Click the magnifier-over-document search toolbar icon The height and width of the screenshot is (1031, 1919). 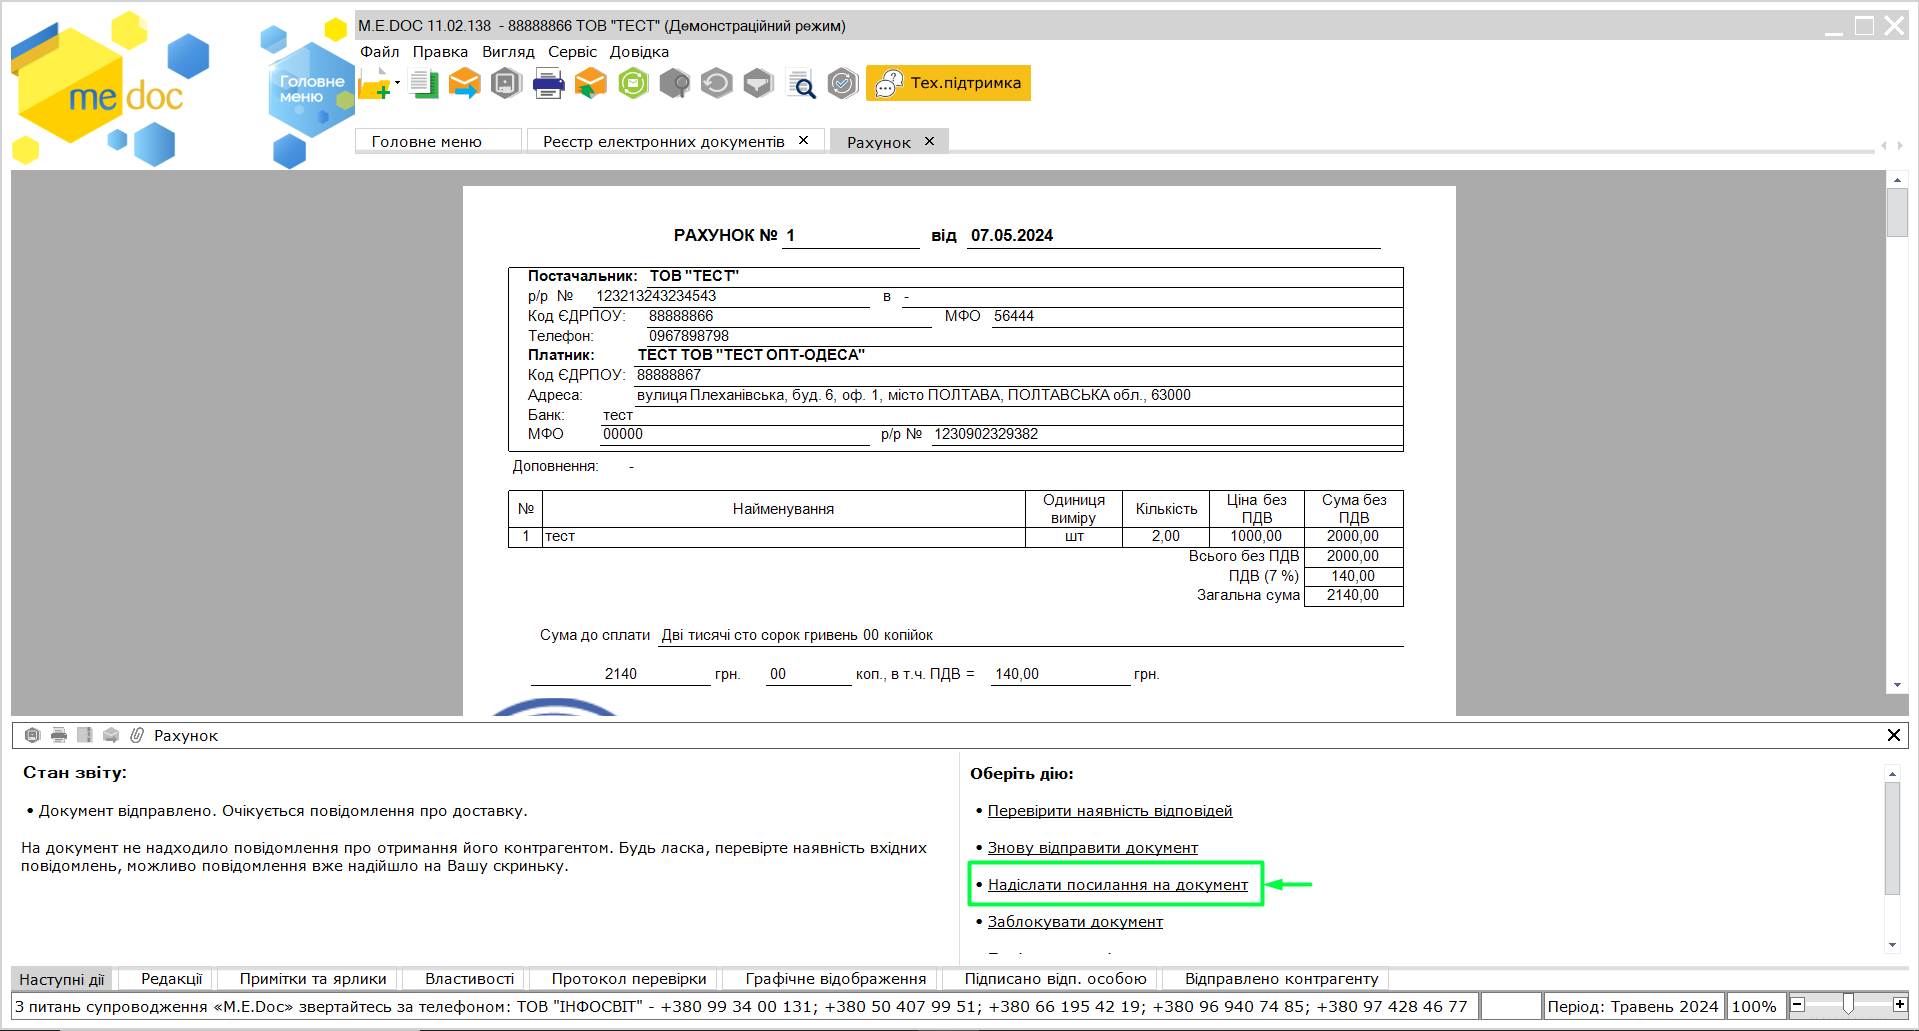[x=800, y=84]
